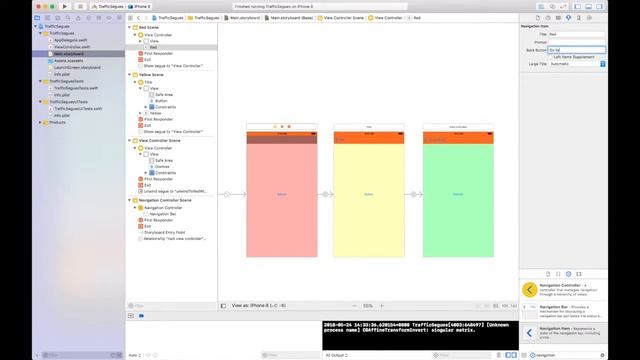640x360 pixels.
Task: Open the All Output console dropdown
Action: [x=337, y=356]
